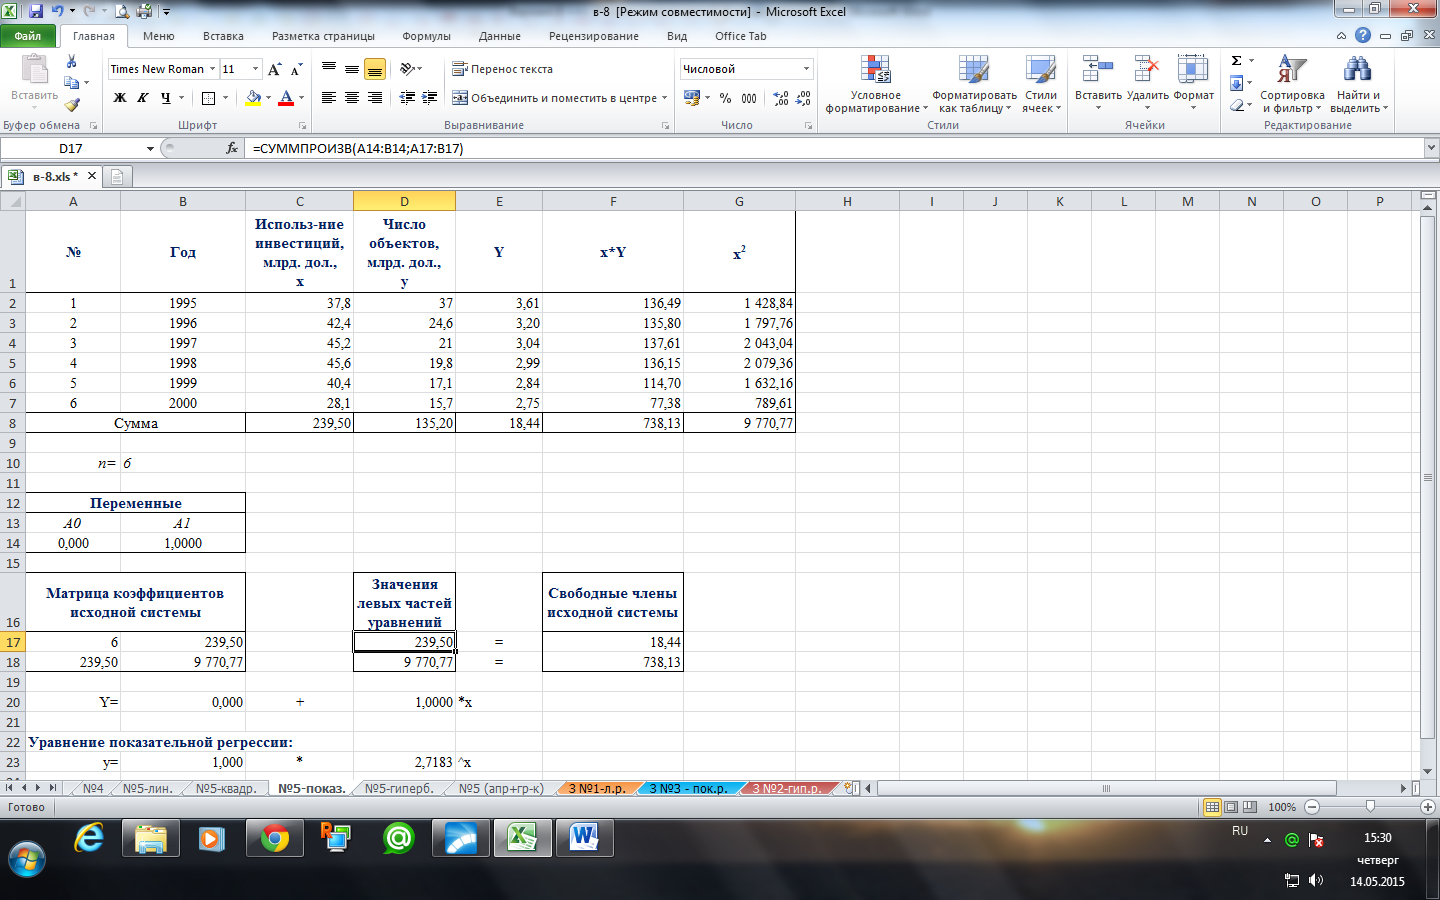
Task: Open the font size dropdown
Action: coord(256,69)
